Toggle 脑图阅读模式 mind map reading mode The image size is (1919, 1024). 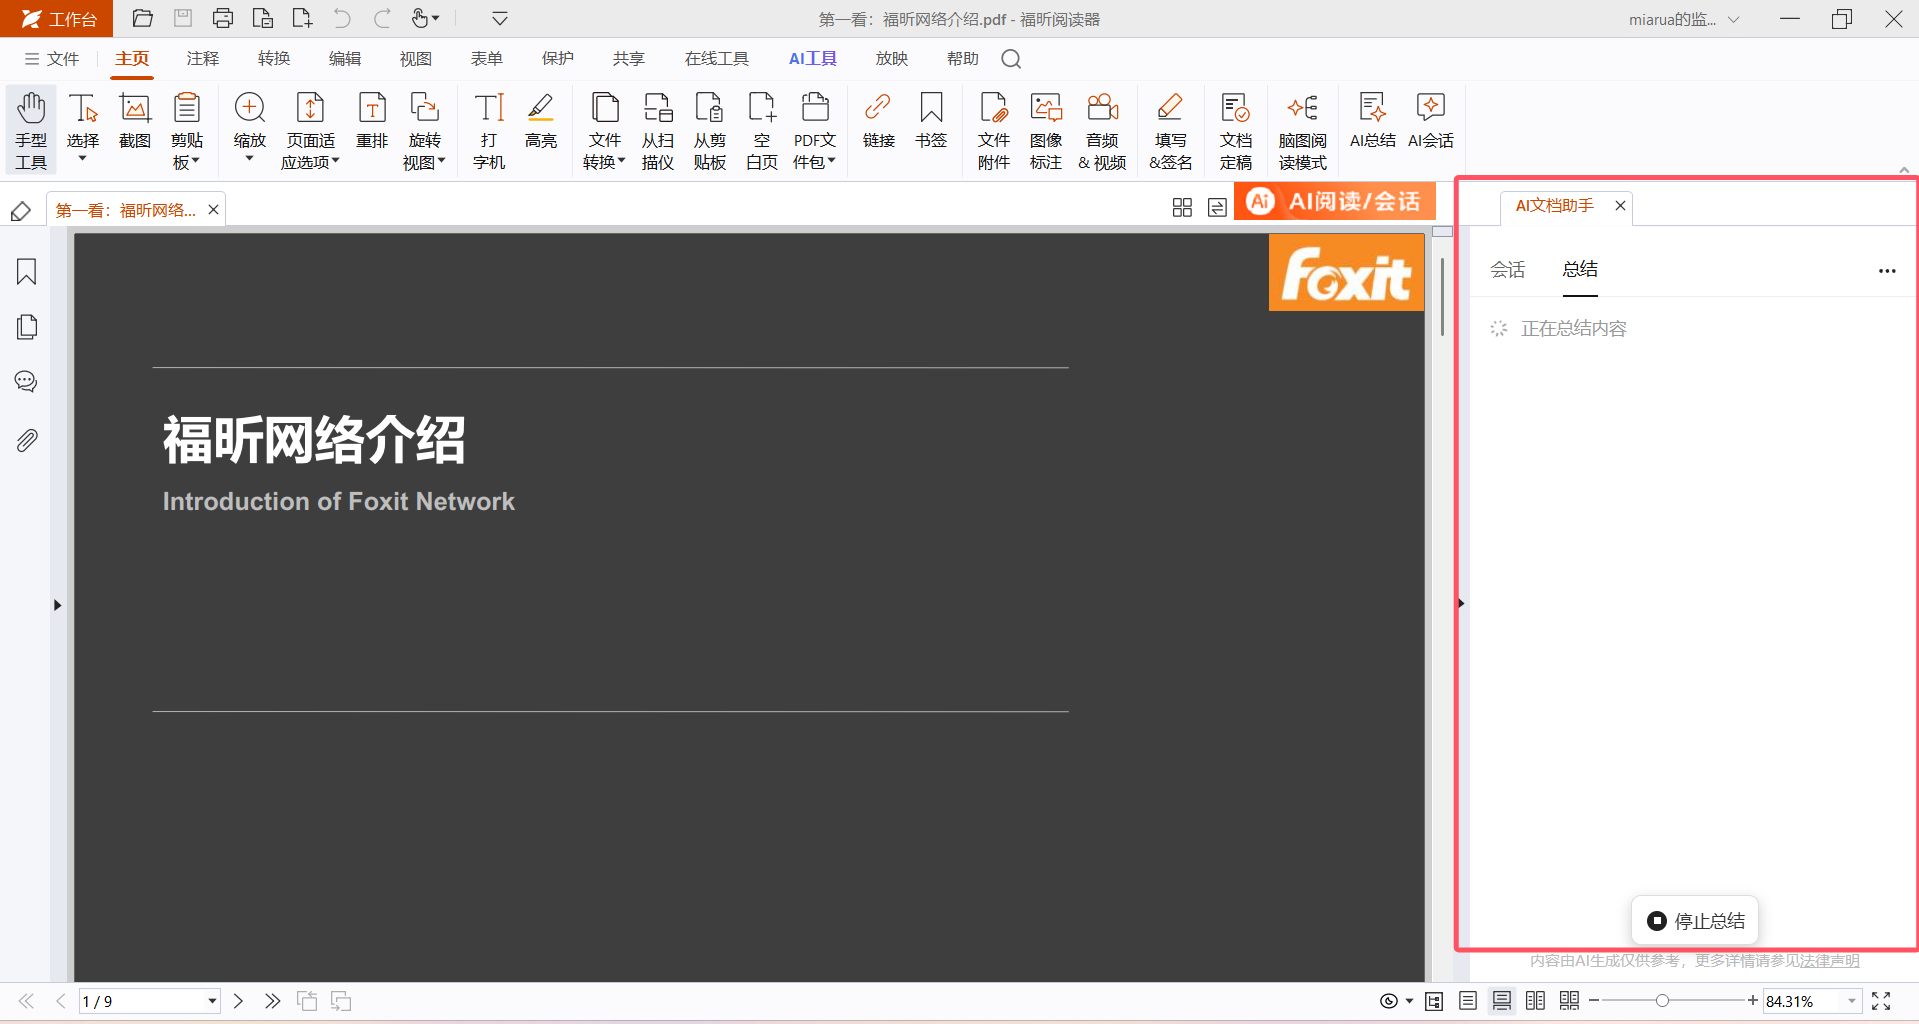pyautogui.click(x=1303, y=131)
